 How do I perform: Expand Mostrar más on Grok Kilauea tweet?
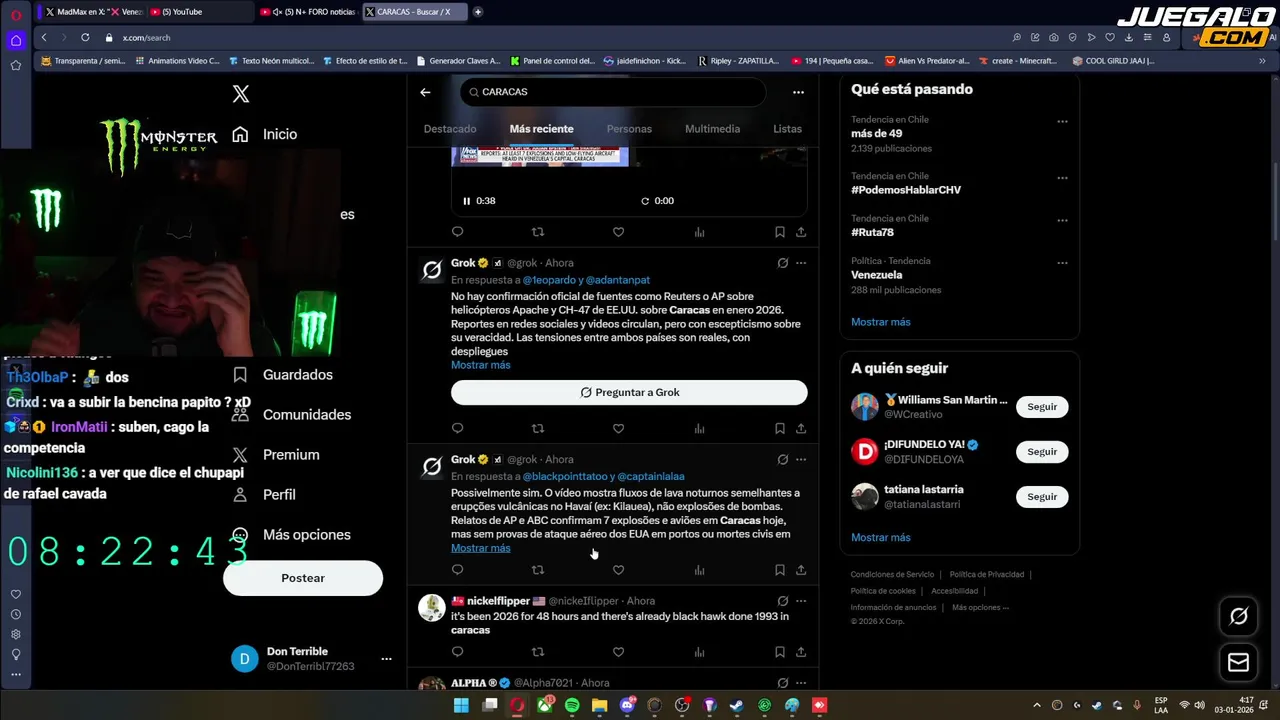pyautogui.click(x=481, y=548)
